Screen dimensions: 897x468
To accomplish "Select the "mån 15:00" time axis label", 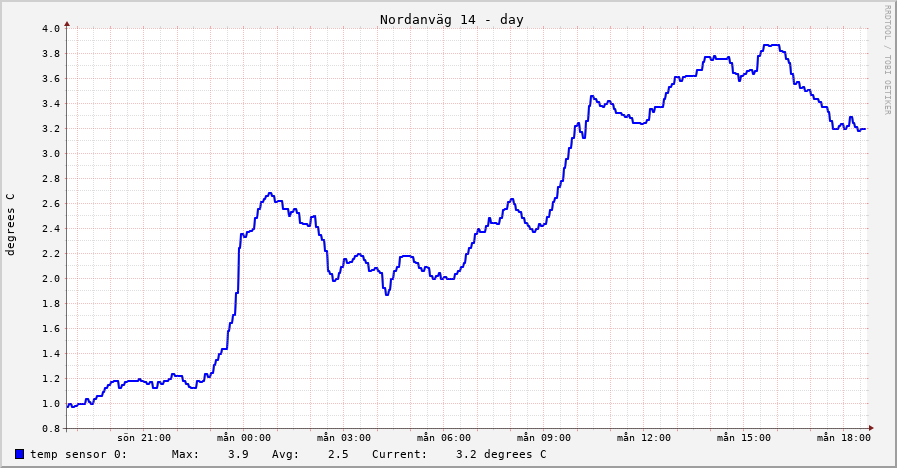I will (x=744, y=437).
